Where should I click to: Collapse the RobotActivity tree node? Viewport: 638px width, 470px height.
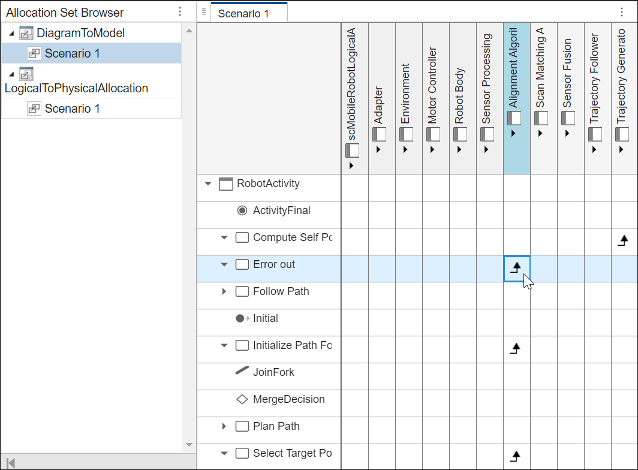click(208, 184)
